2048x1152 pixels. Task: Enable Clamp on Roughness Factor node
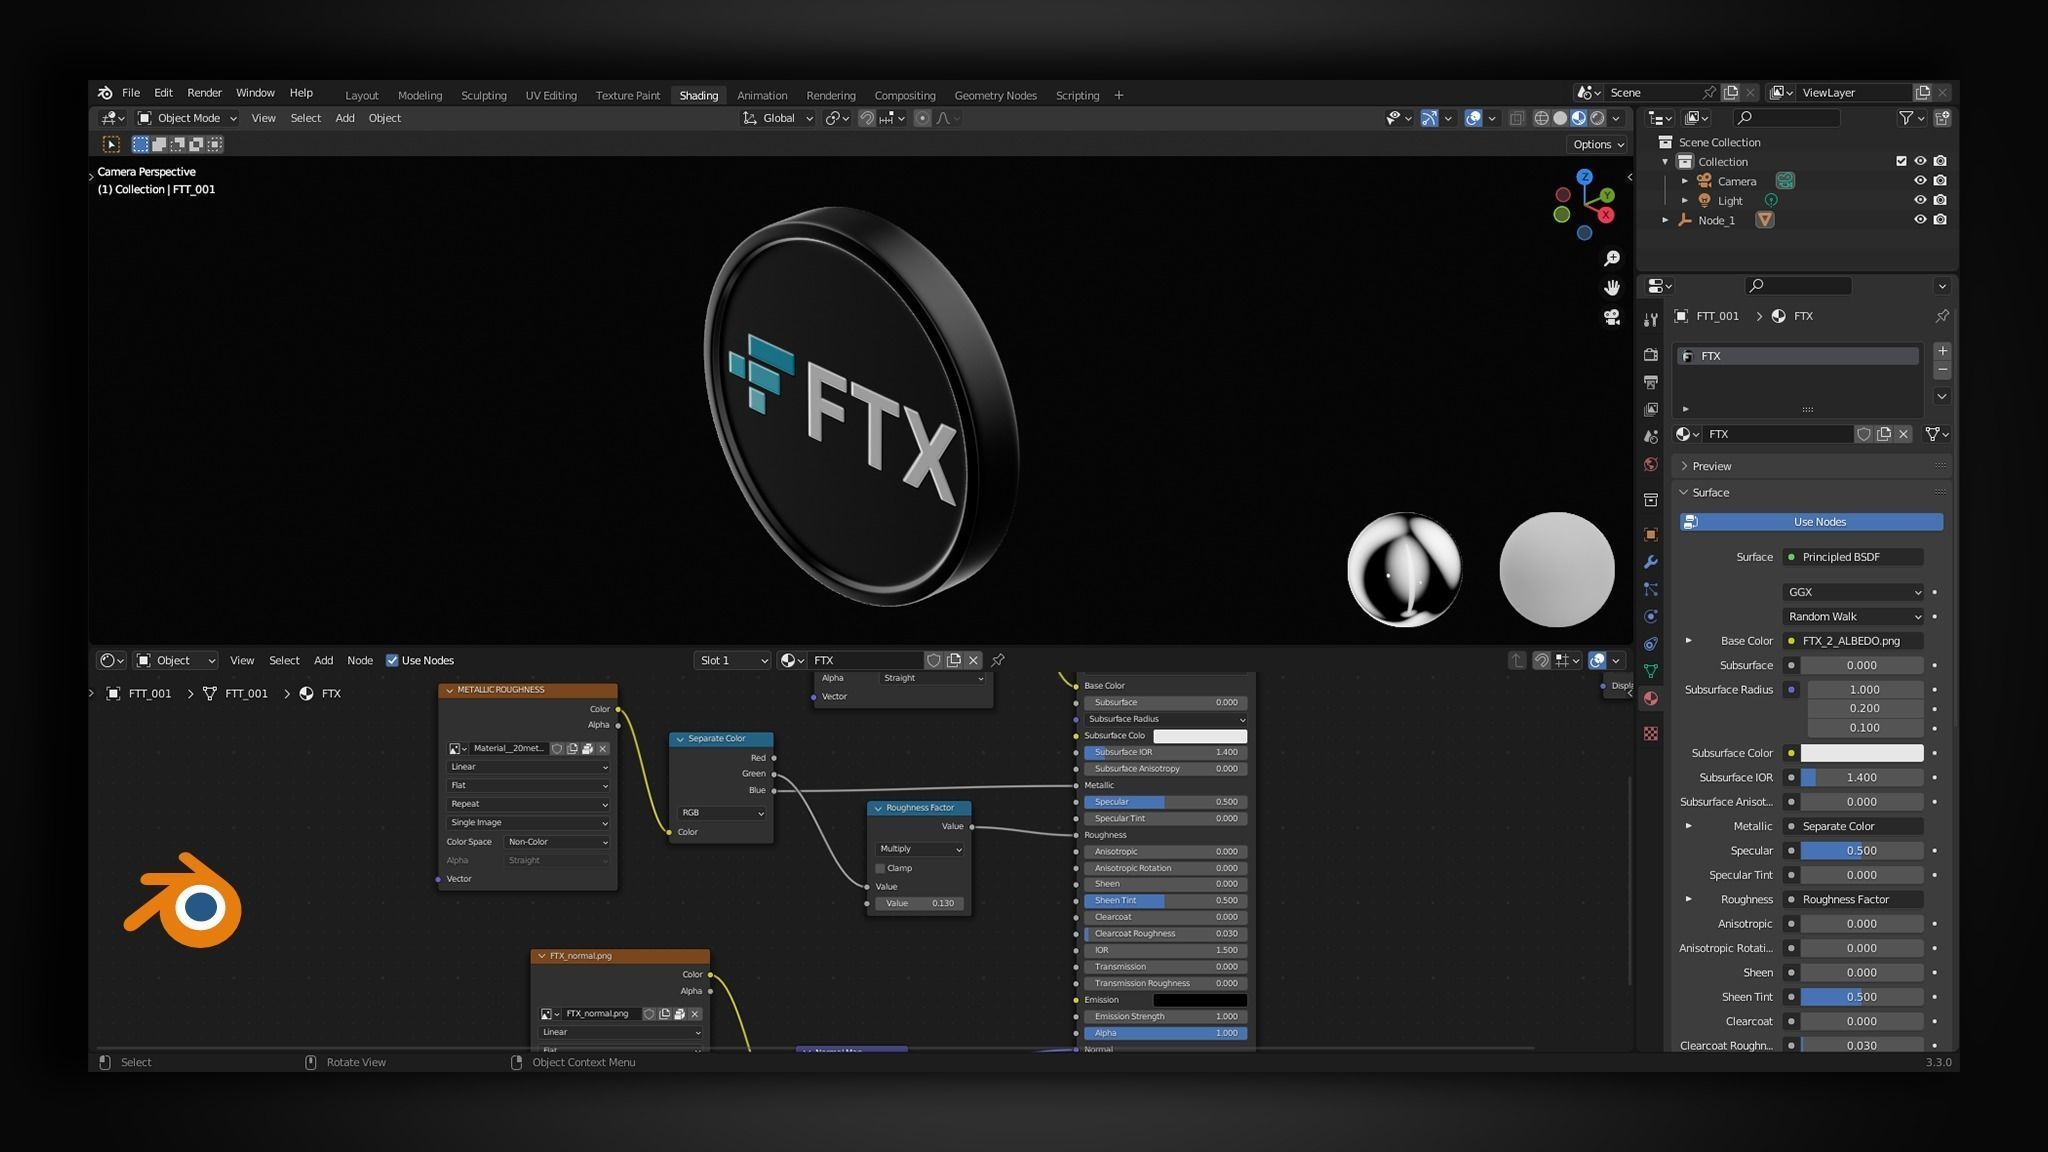[x=881, y=868]
